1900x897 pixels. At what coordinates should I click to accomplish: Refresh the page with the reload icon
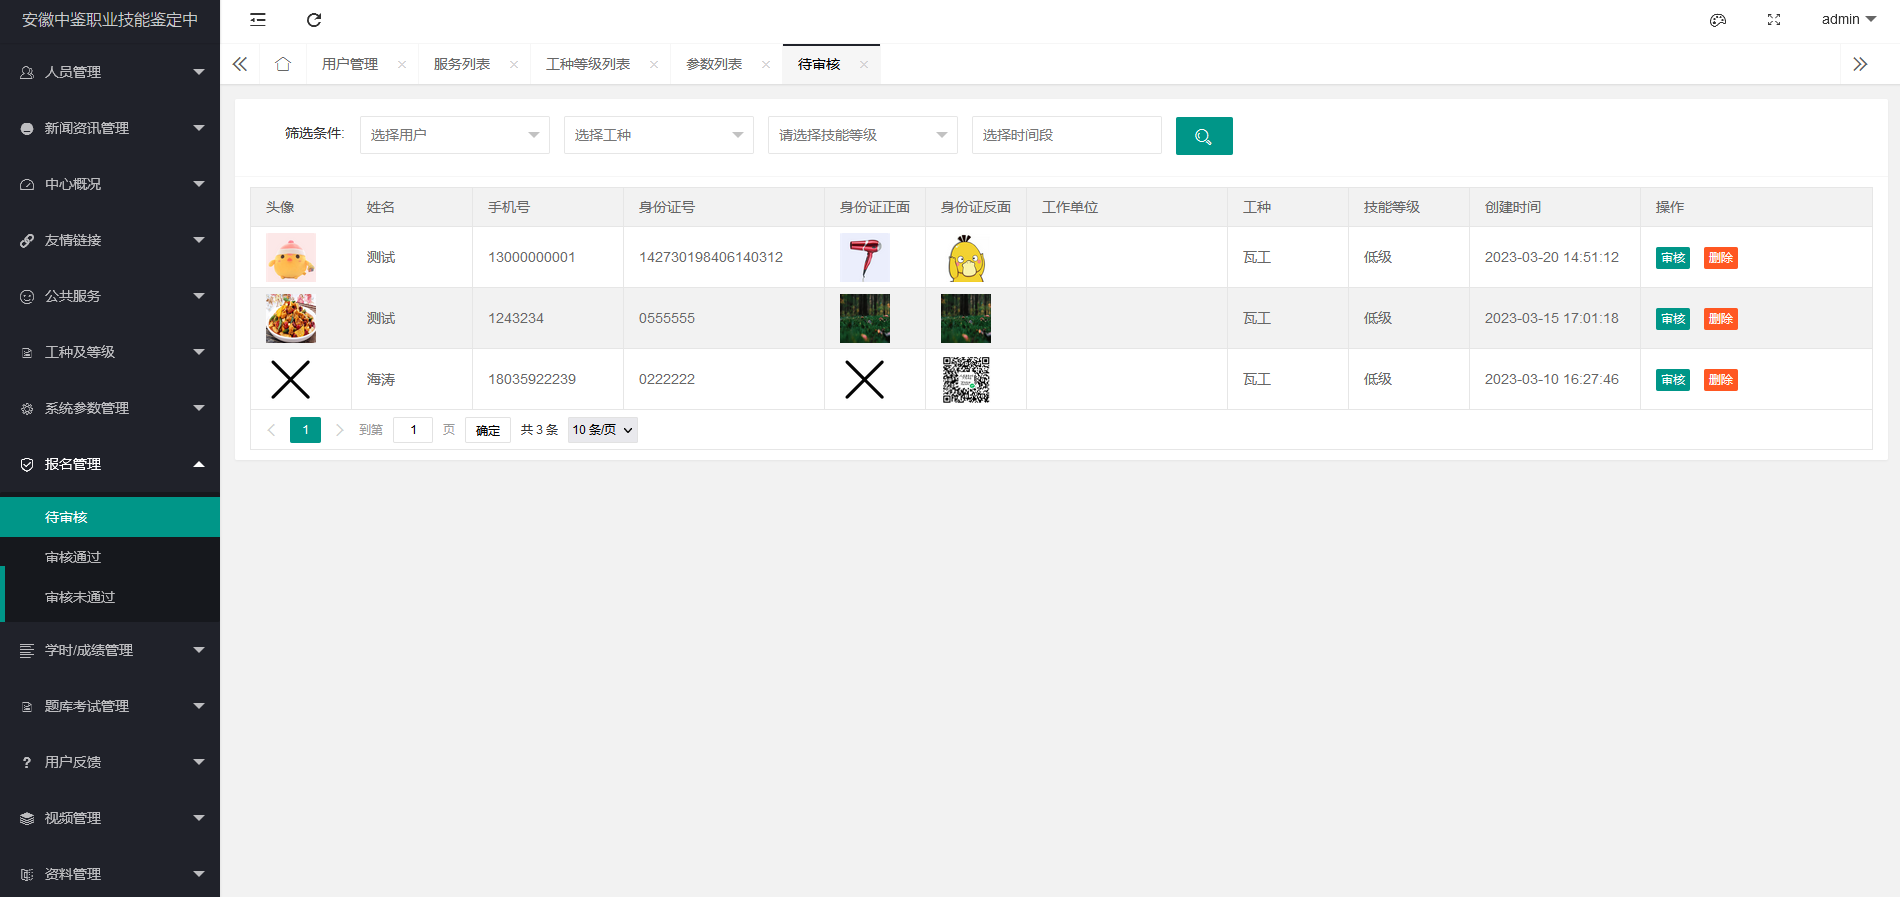pos(314,20)
